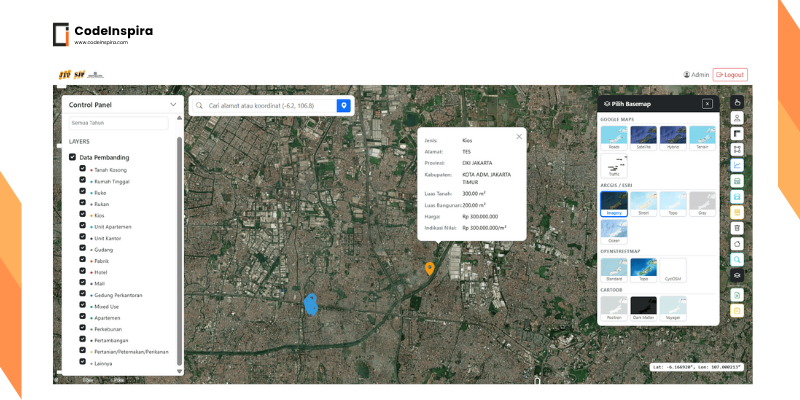
Task: Select Google Maps Roads basemap
Action: 614,138
